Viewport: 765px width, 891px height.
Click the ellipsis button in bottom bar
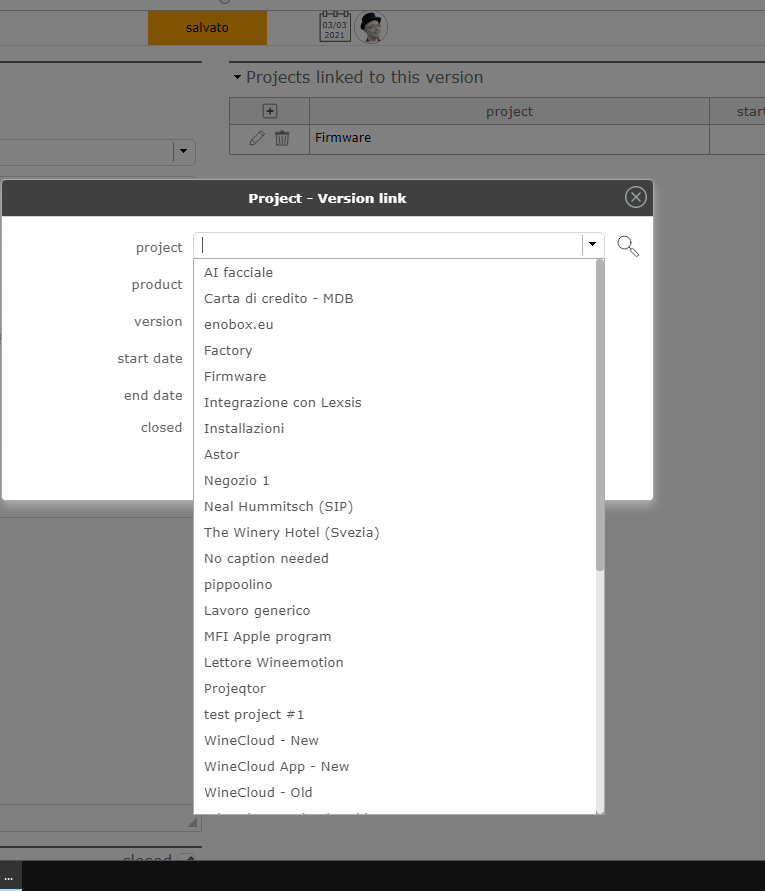click(11, 876)
